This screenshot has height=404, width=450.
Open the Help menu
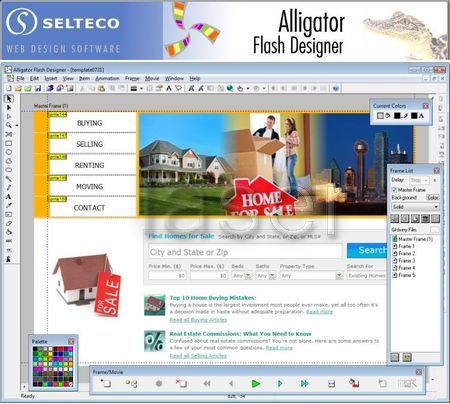195,79
